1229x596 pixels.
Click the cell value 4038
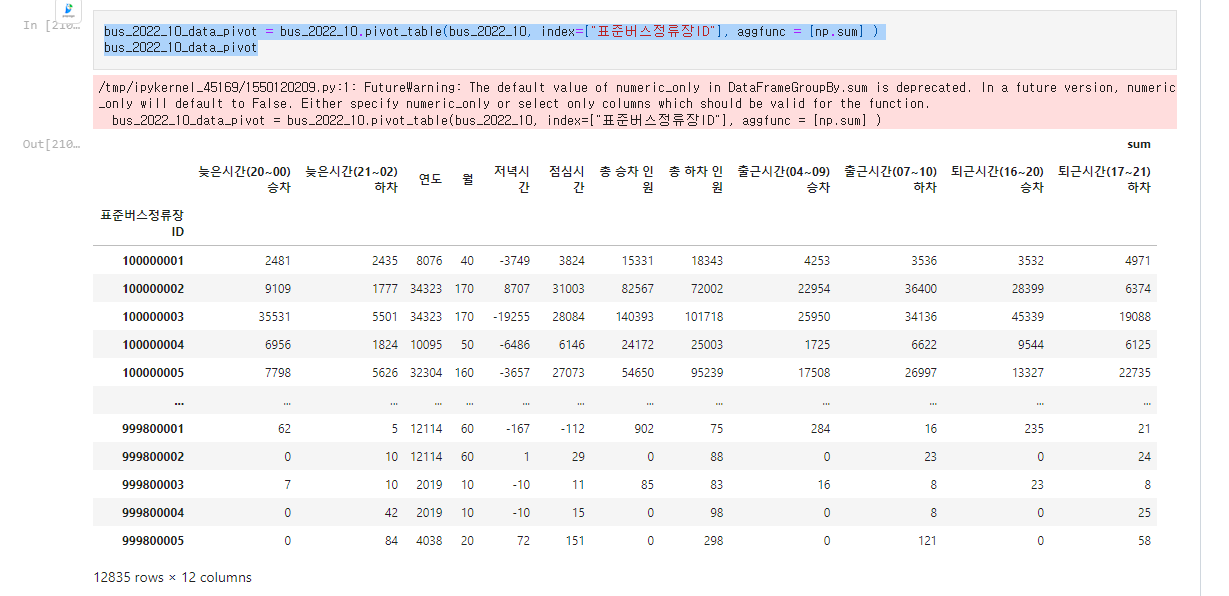pos(431,541)
